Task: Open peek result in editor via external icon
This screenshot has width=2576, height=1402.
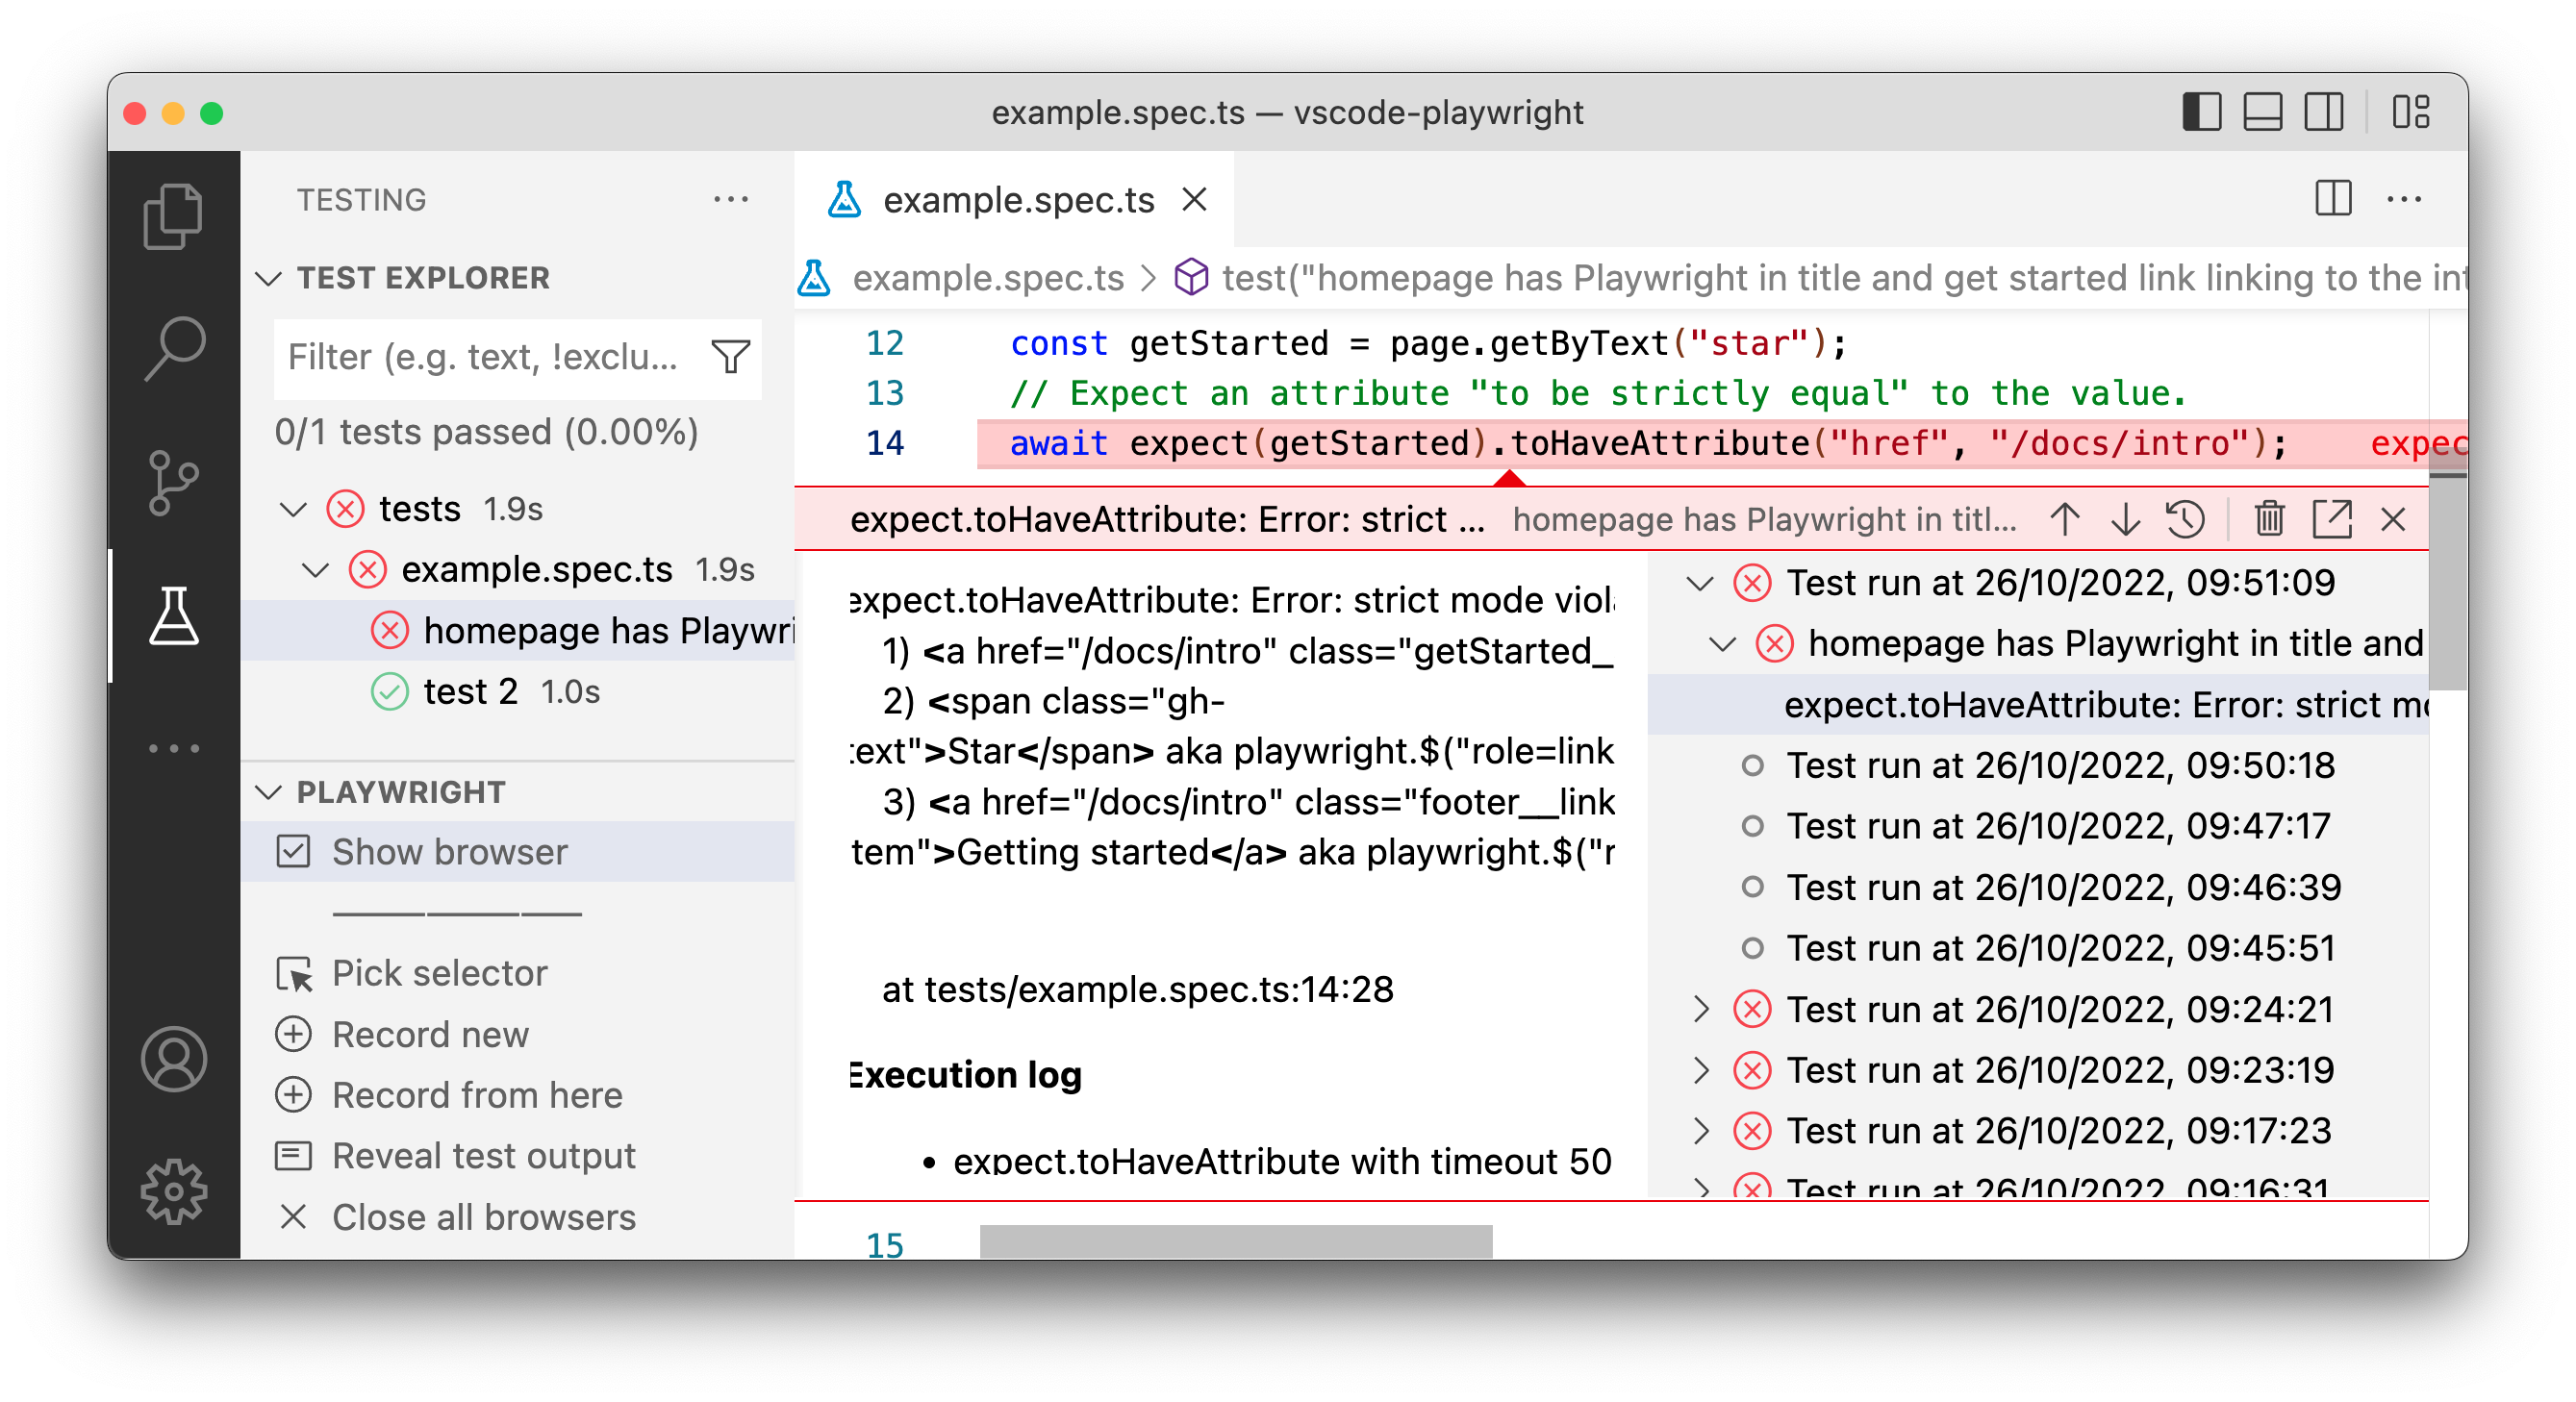Action: pyautogui.click(x=2332, y=519)
